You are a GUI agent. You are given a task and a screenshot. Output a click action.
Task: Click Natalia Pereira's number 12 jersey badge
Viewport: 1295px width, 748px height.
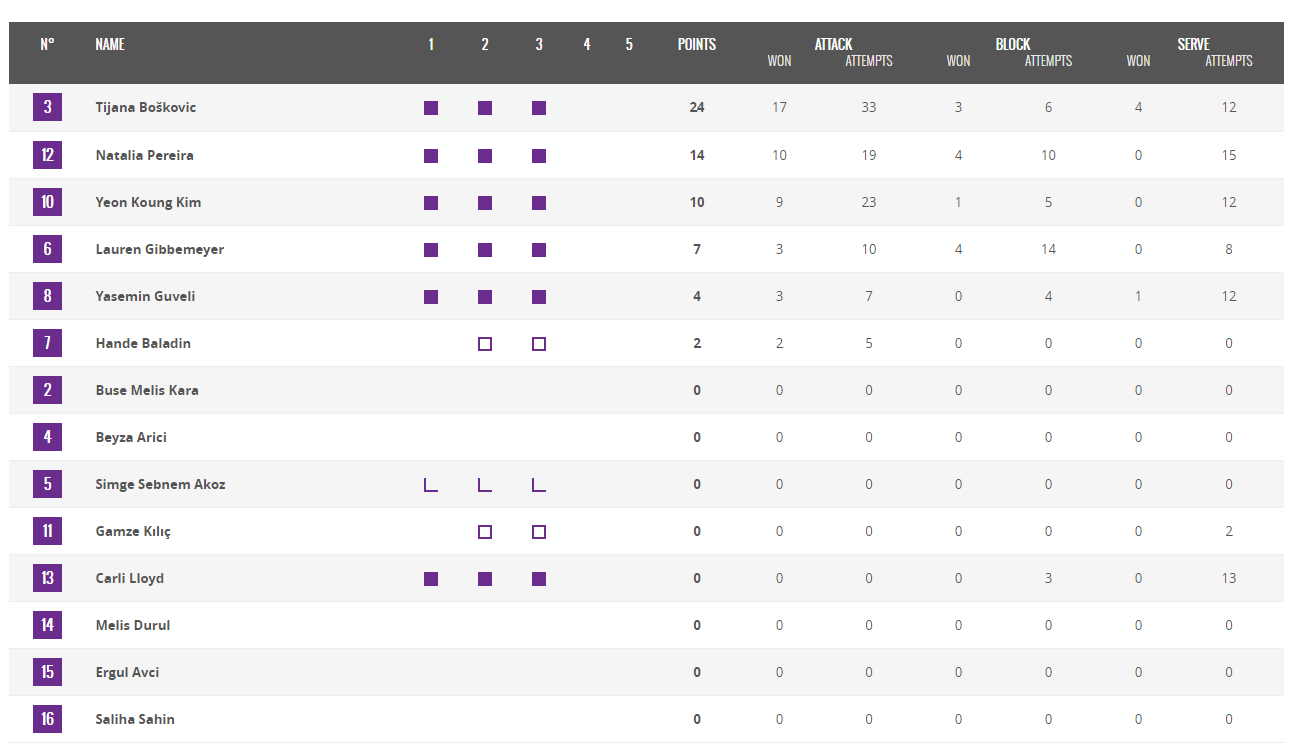pos(47,155)
